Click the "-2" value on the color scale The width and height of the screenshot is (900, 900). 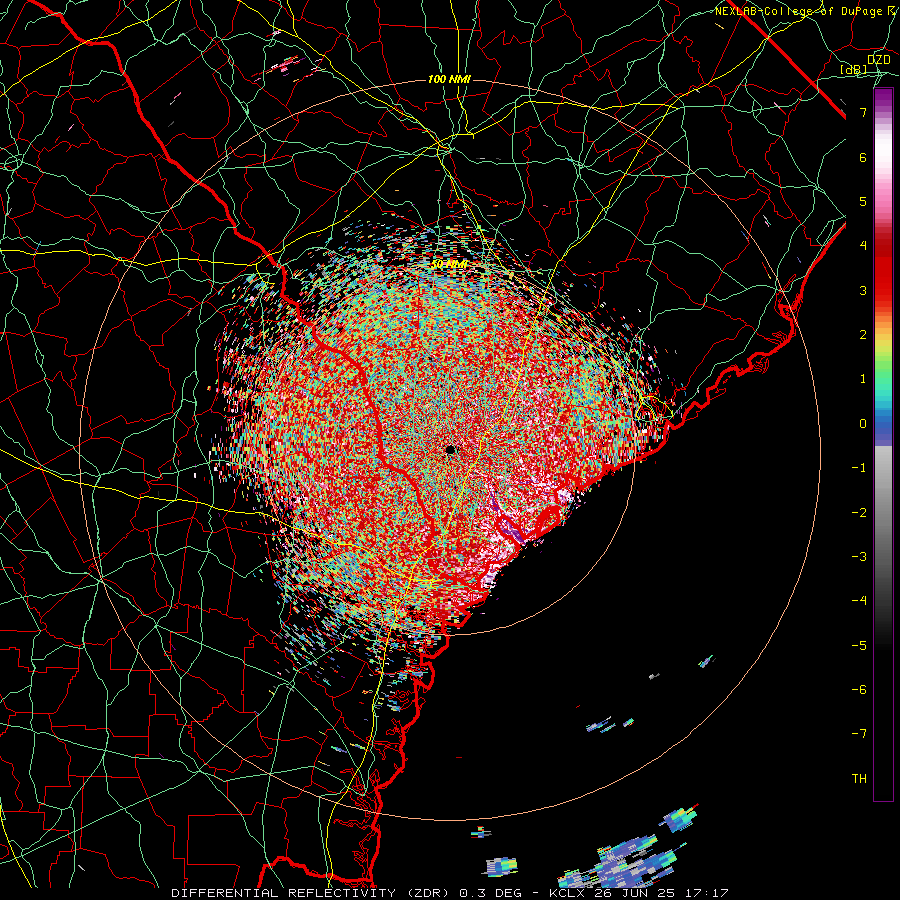[x=859, y=512]
